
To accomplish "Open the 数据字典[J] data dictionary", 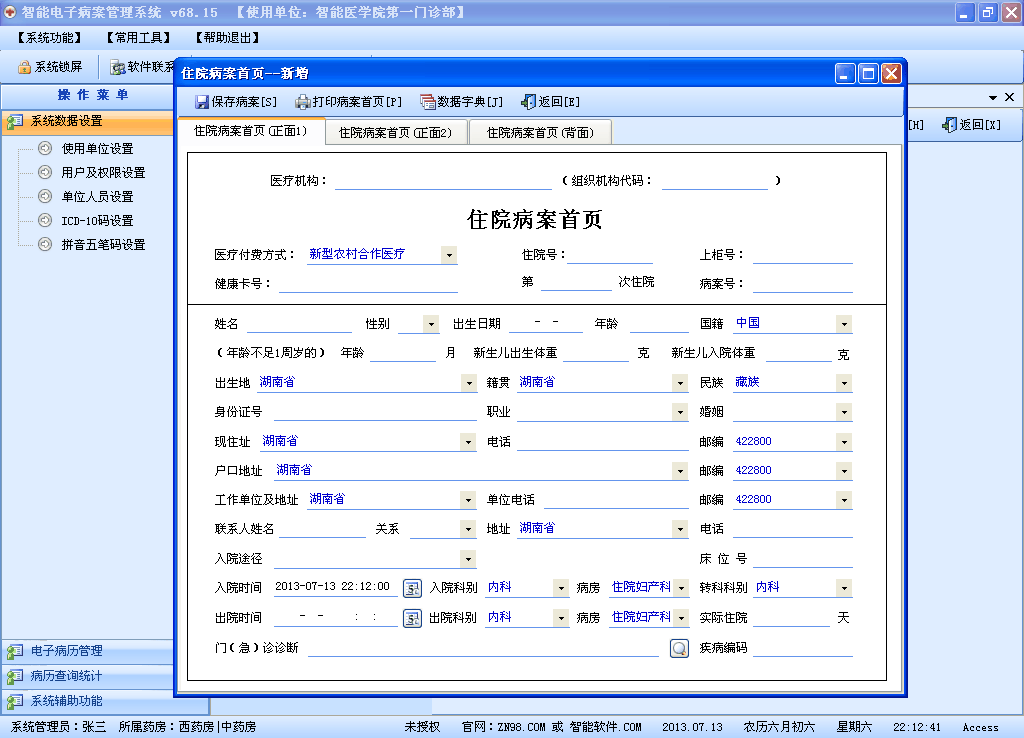I will tap(461, 102).
